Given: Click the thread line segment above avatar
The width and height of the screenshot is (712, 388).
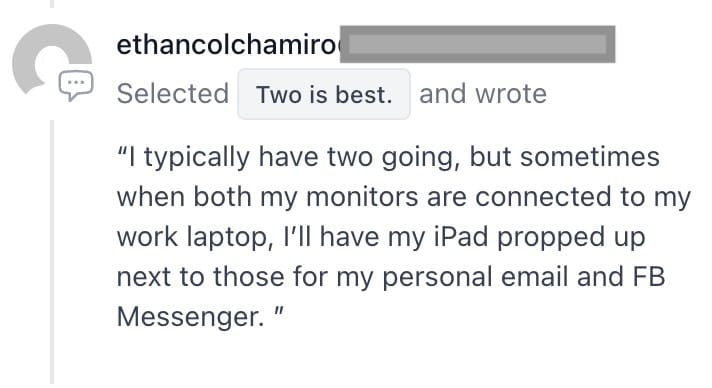Looking at the screenshot, I should [x=52, y=4].
